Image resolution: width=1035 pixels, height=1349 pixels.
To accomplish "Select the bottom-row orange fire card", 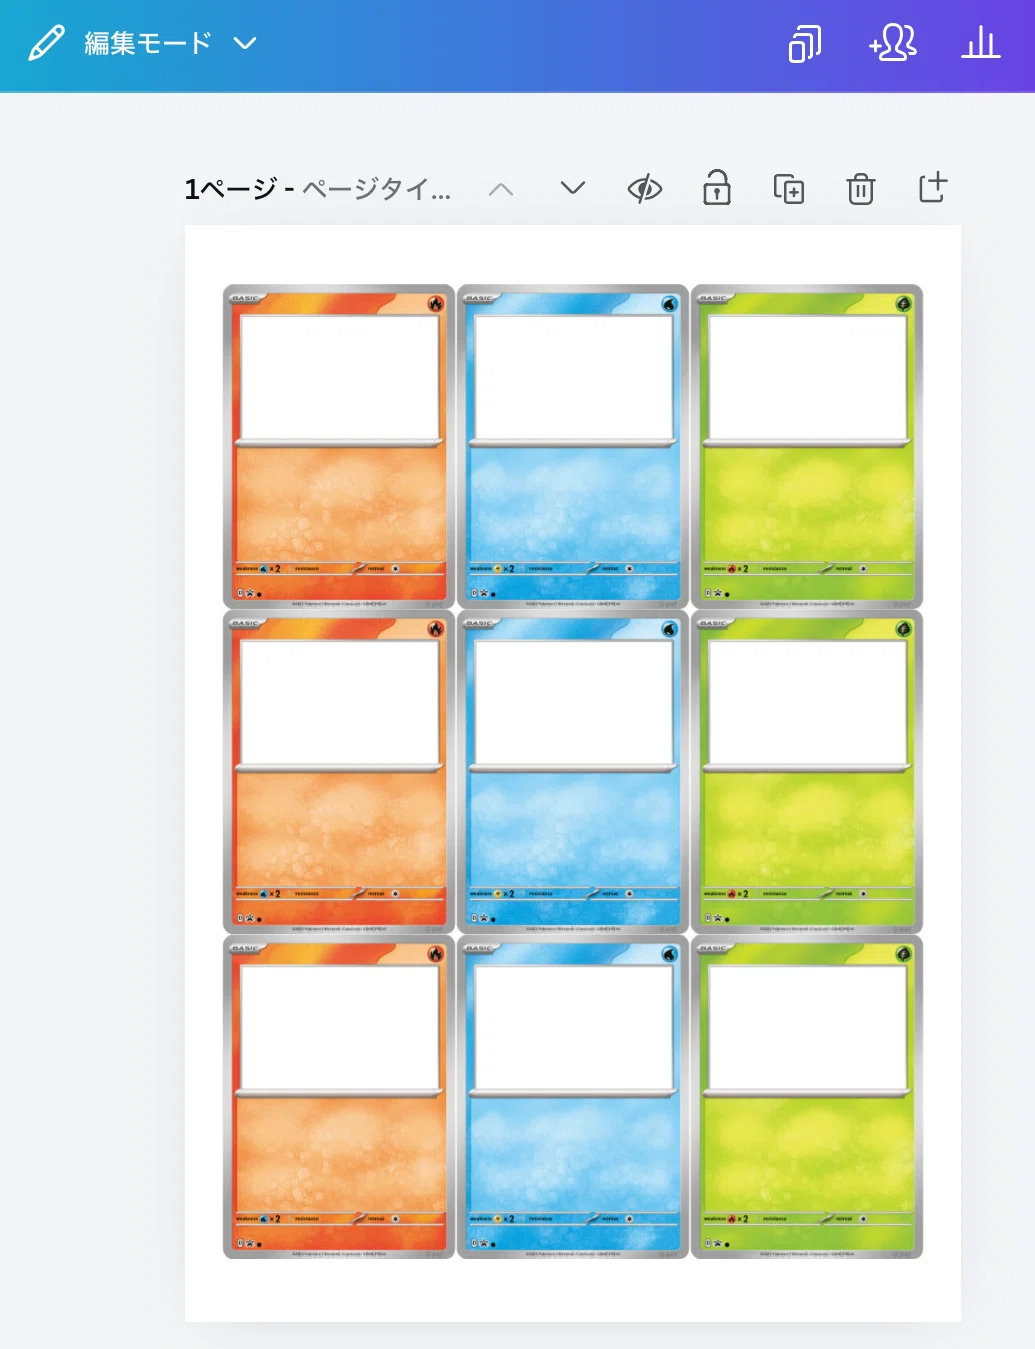I will point(339,1096).
